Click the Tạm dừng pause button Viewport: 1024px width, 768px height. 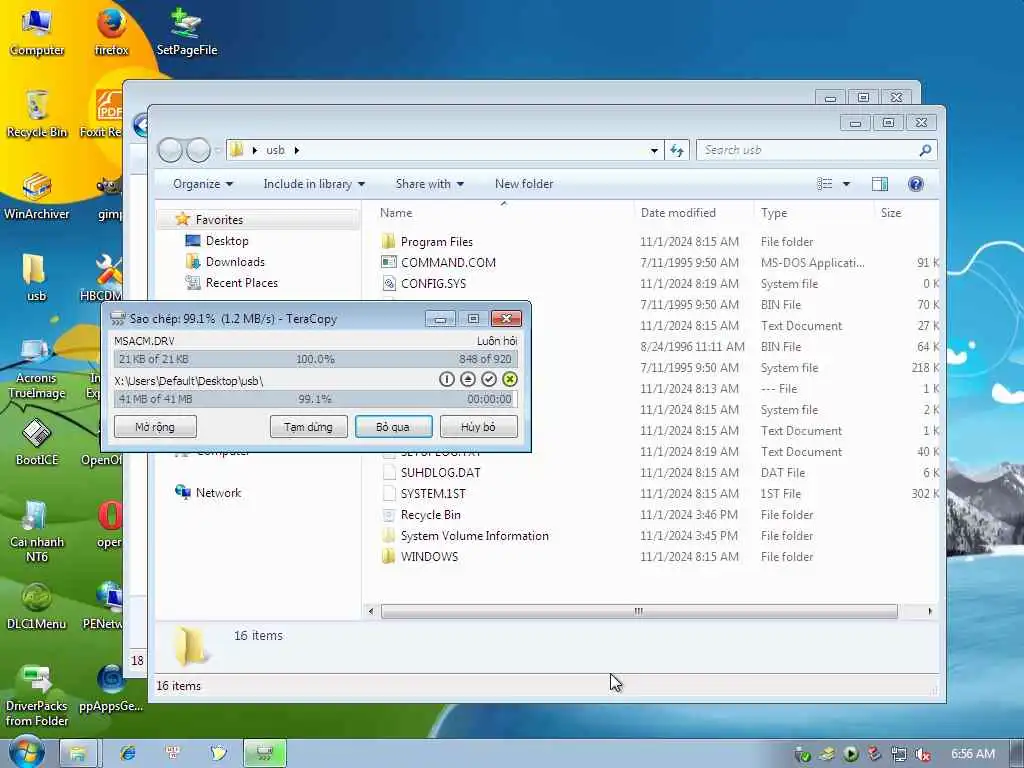pos(308,427)
